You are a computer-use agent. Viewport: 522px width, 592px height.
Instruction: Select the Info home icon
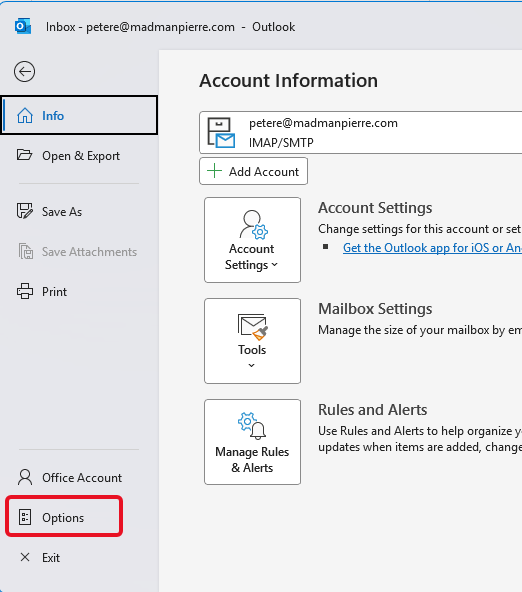[25, 116]
